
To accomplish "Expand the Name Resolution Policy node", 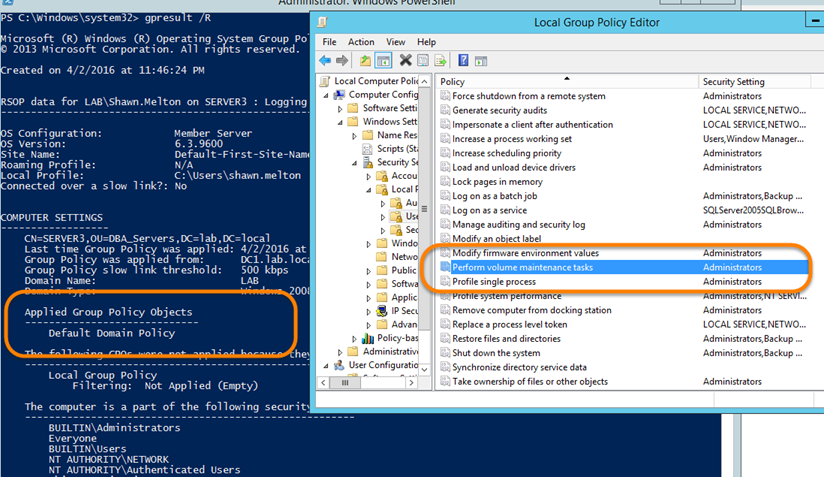I will click(354, 136).
